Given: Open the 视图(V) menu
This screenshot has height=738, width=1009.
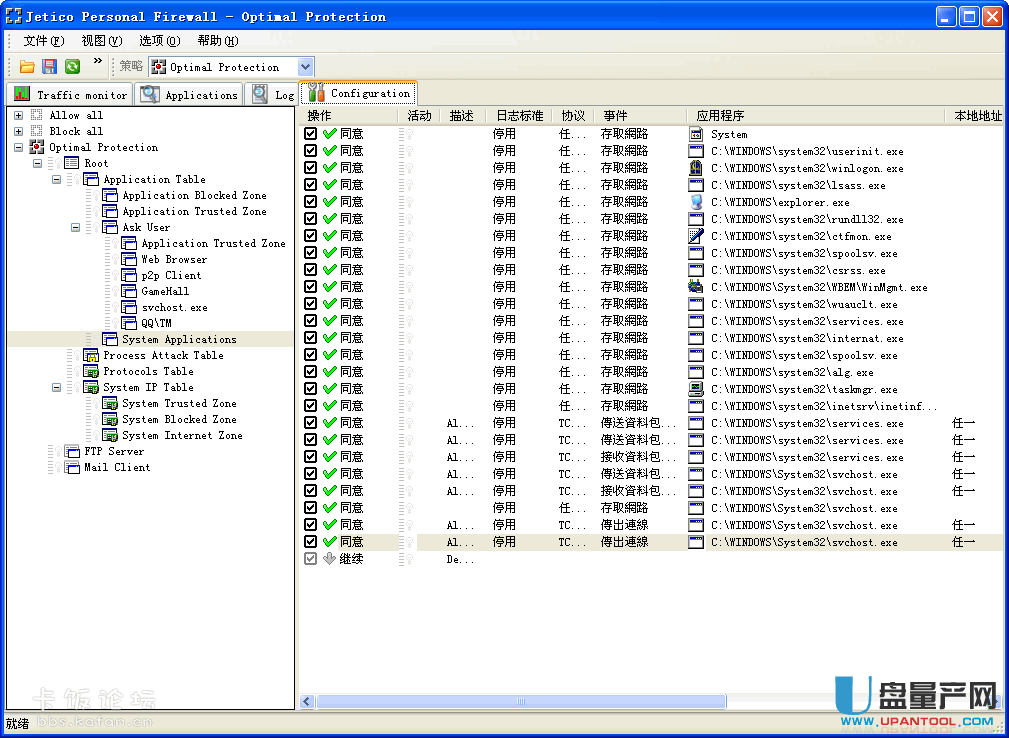Looking at the screenshot, I should point(102,41).
